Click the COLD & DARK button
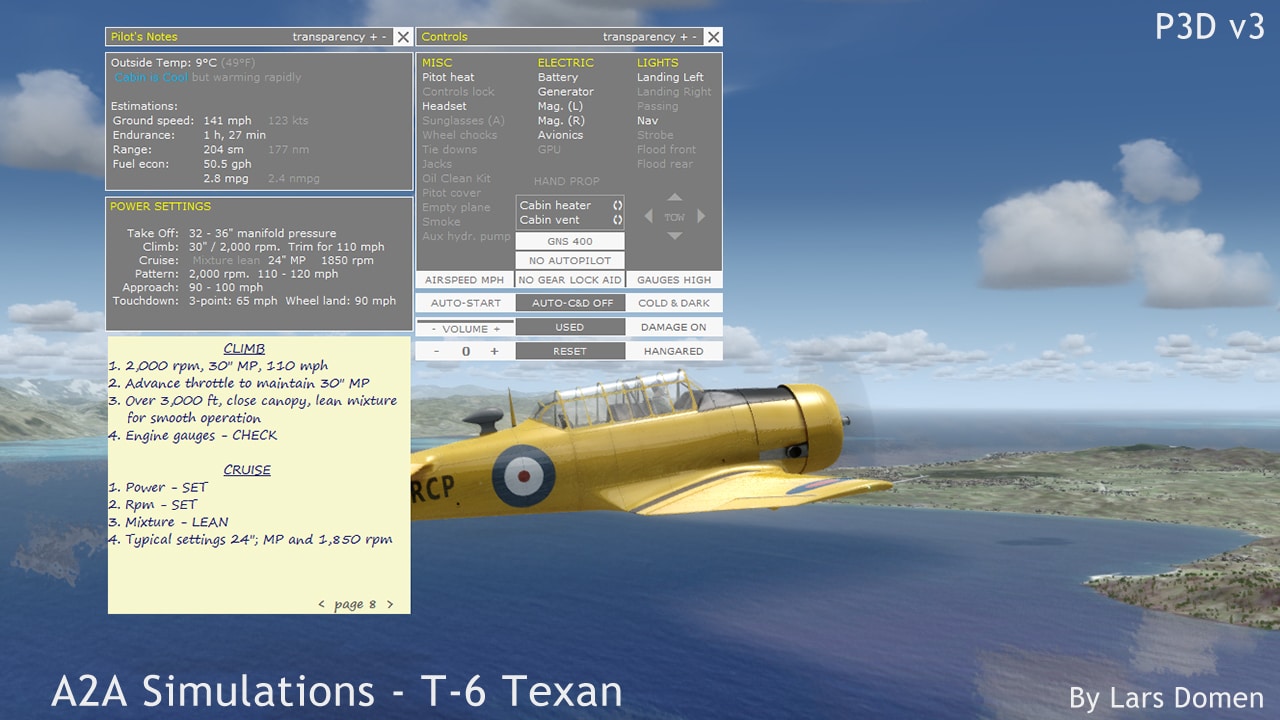This screenshot has width=1280, height=720. [x=673, y=303]
